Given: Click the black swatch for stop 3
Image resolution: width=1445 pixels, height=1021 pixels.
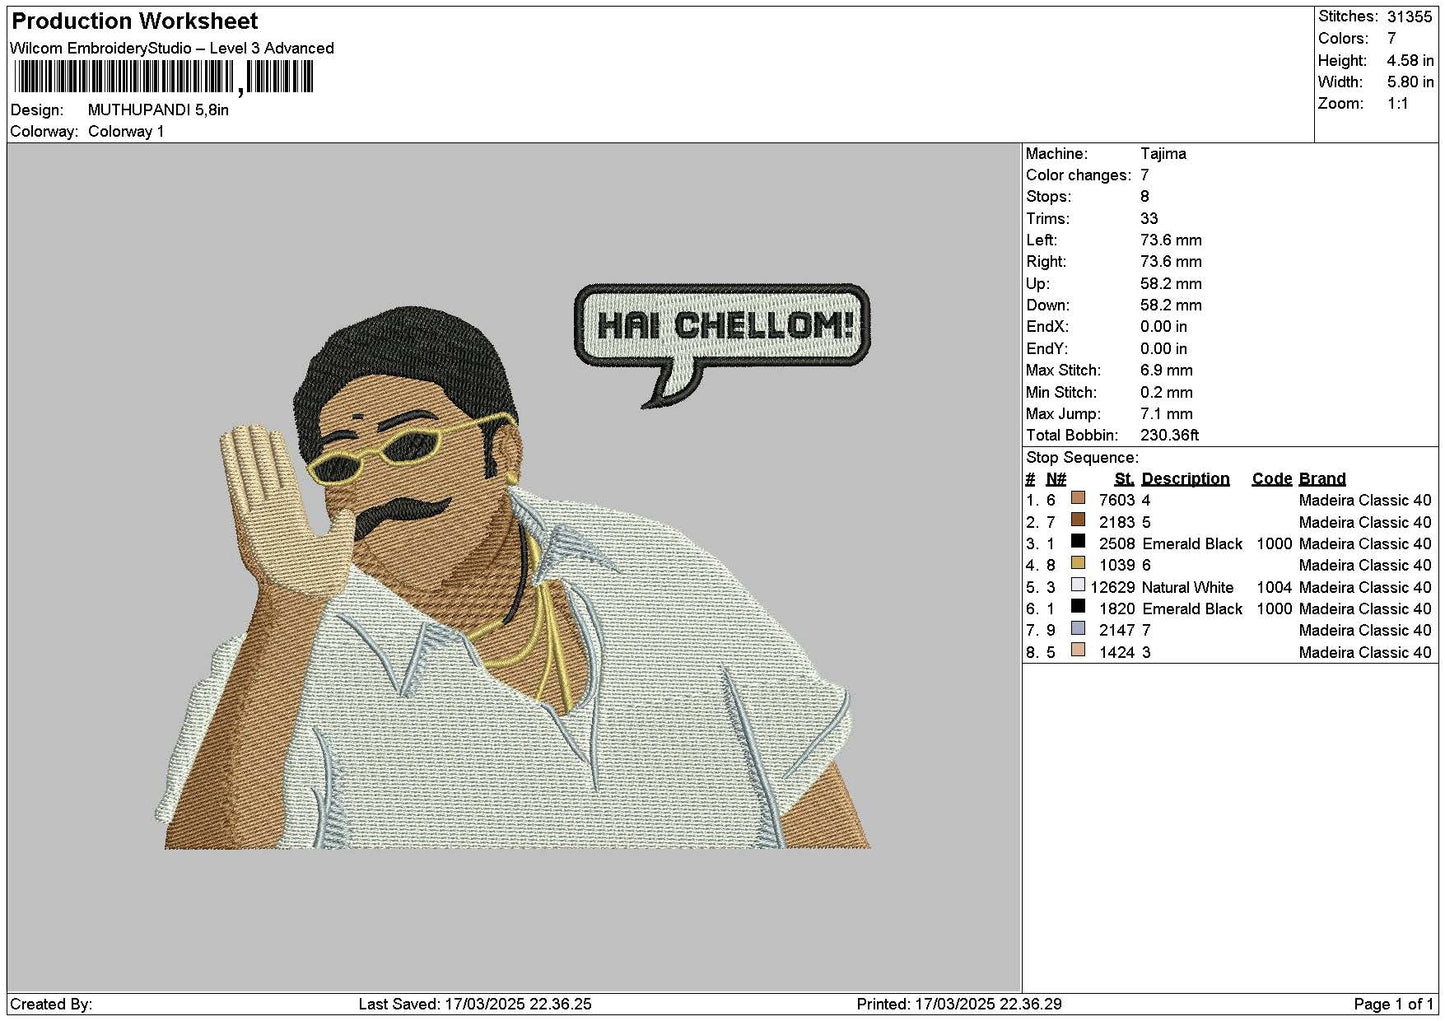Looking at the screenshot, I should click(1078, 542).
